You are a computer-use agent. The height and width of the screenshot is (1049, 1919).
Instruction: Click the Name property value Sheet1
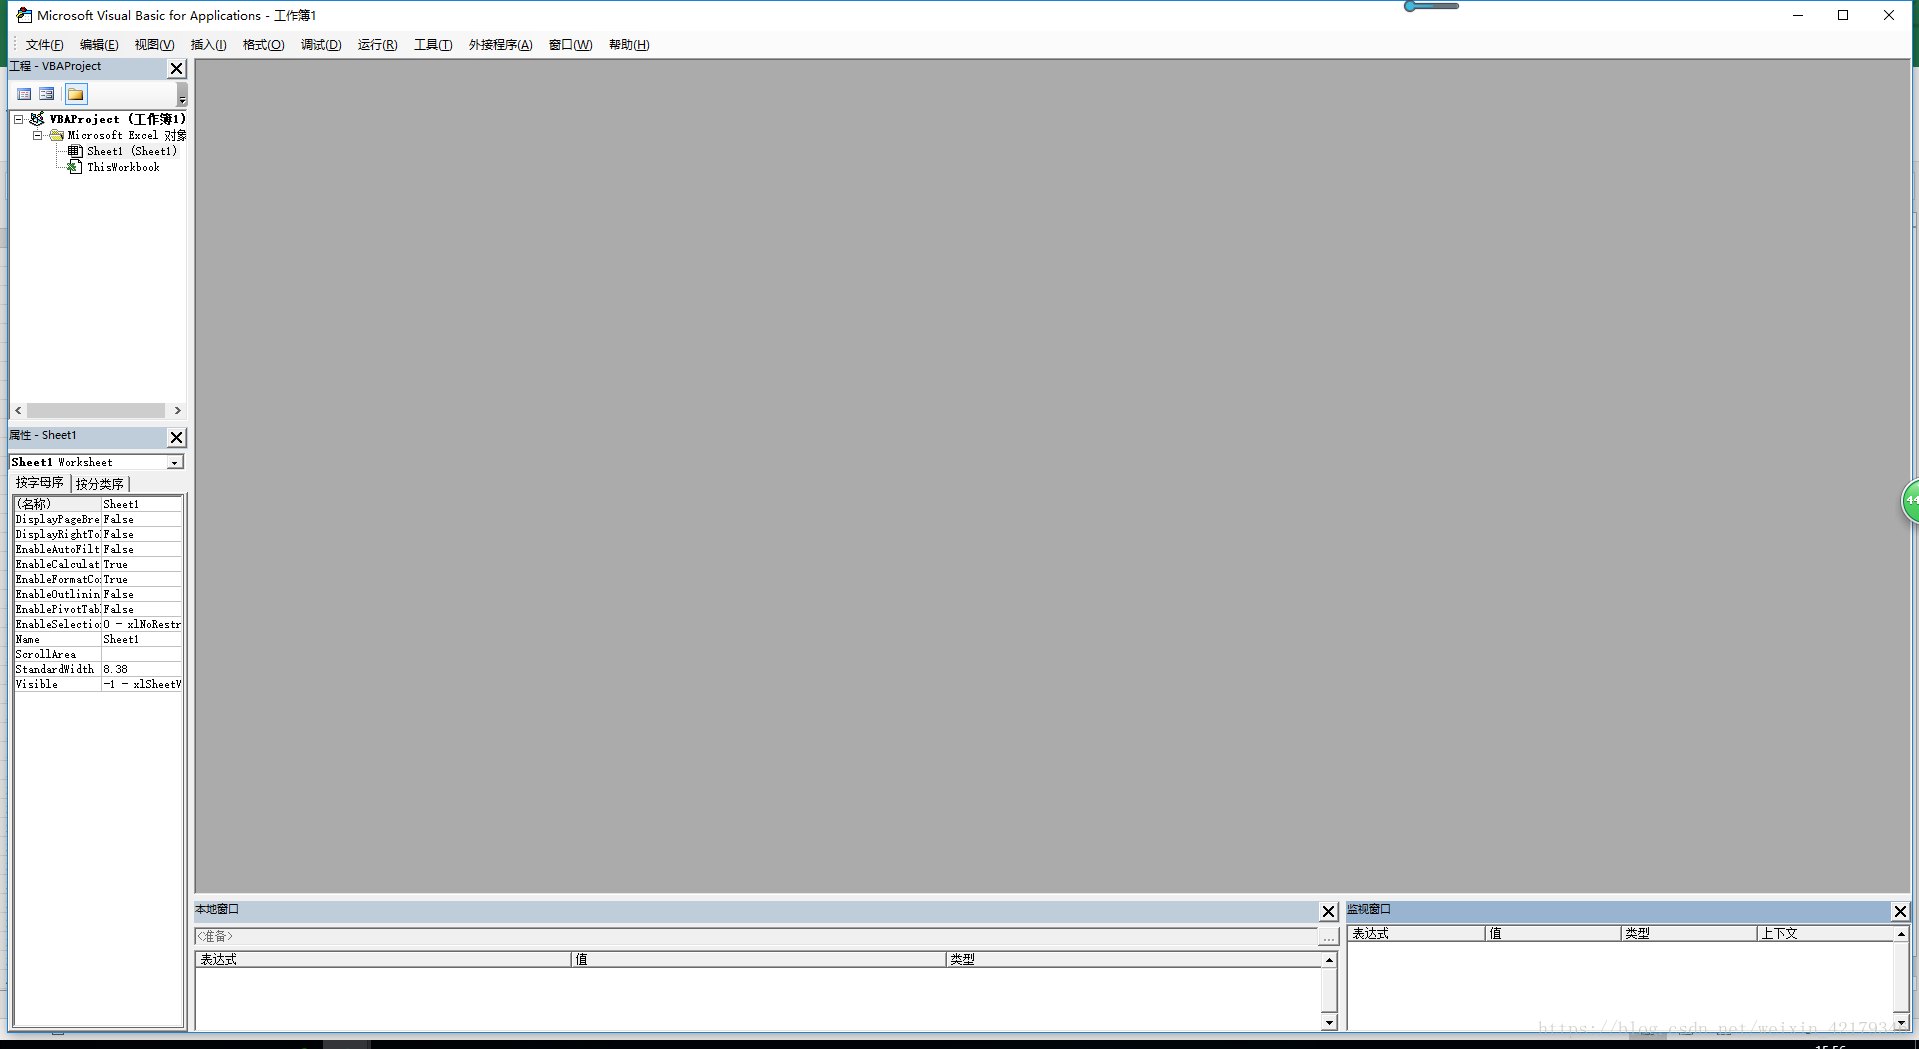tap(141, 639)
